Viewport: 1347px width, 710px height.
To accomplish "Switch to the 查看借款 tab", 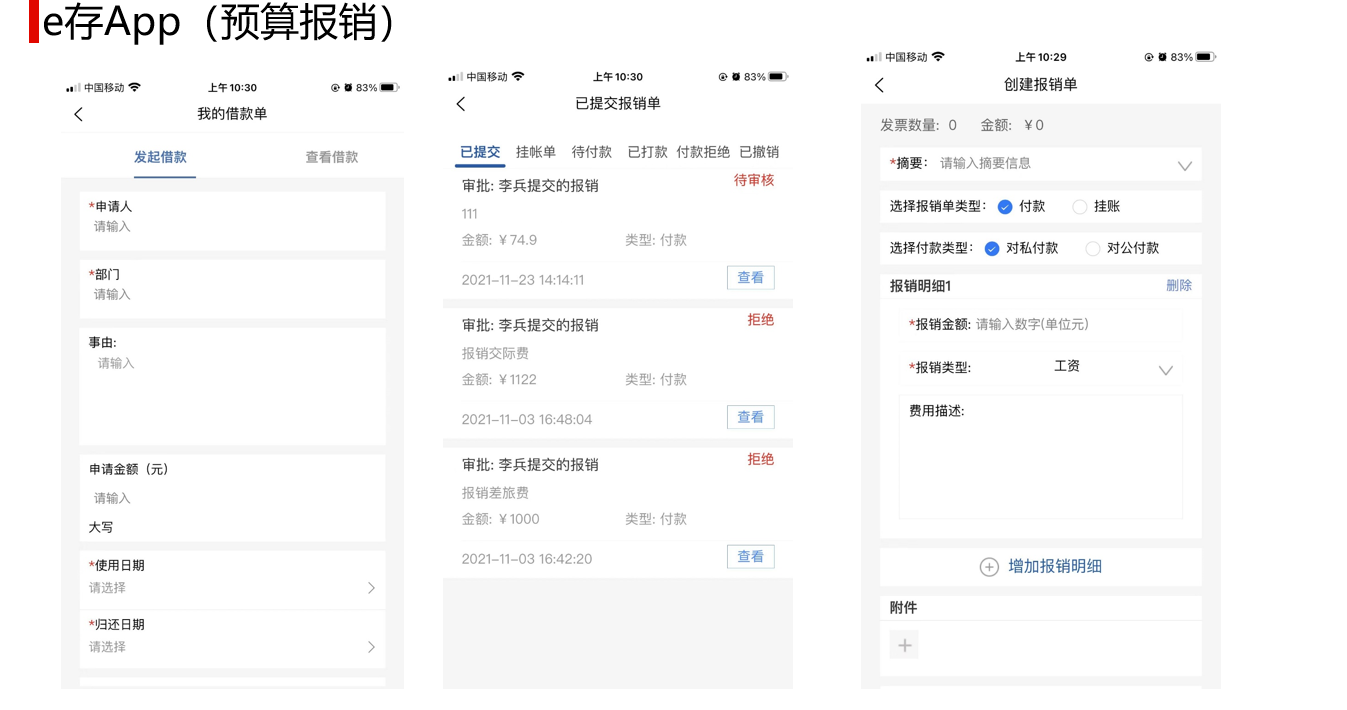I will [x=332, y=157].
